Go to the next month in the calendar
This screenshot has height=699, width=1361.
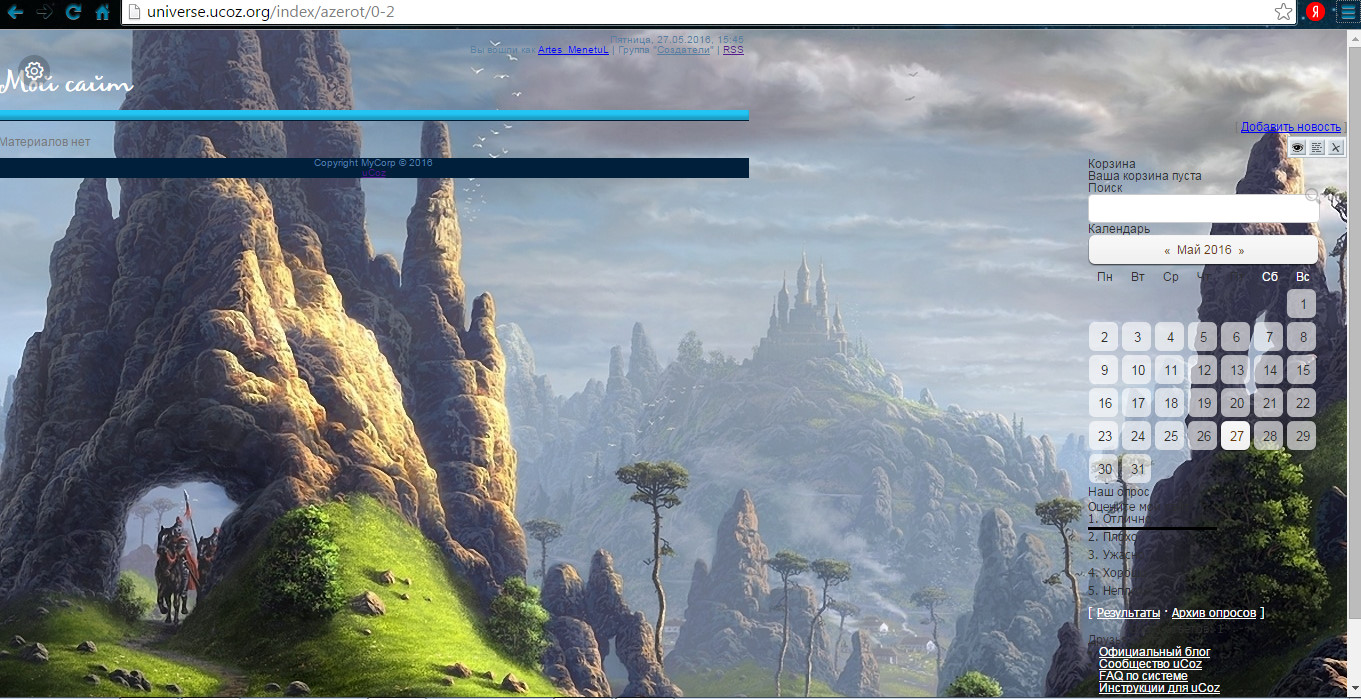tap(1241, 251)
